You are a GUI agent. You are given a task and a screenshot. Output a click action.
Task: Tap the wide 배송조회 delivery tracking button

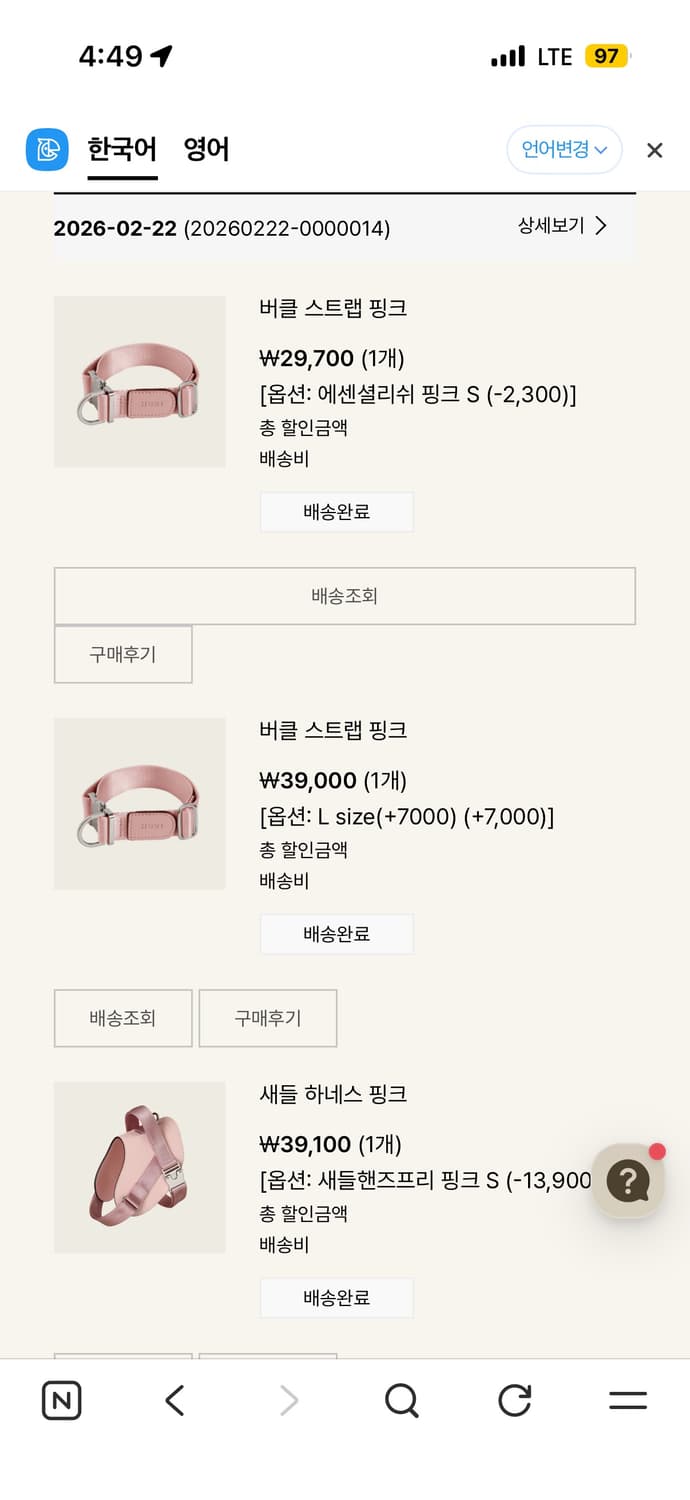coord(345,596)
